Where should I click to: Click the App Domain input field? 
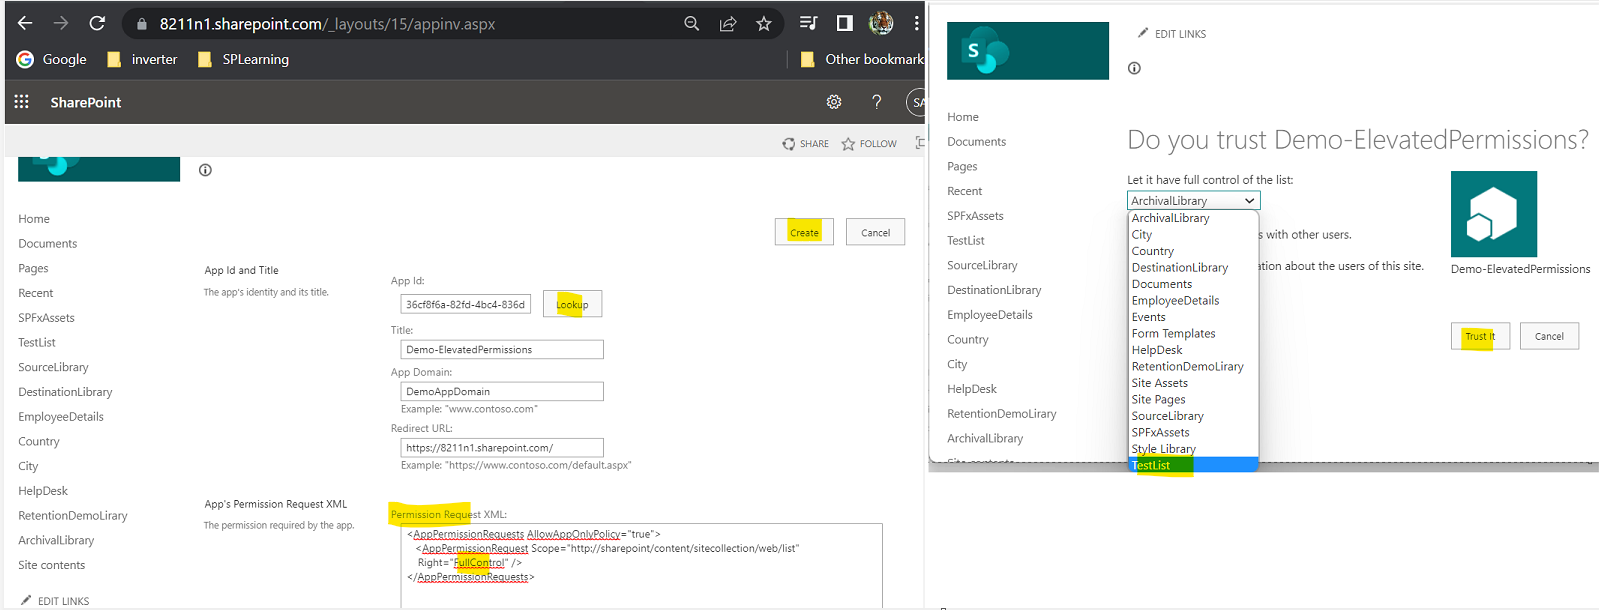pos(502,391)
